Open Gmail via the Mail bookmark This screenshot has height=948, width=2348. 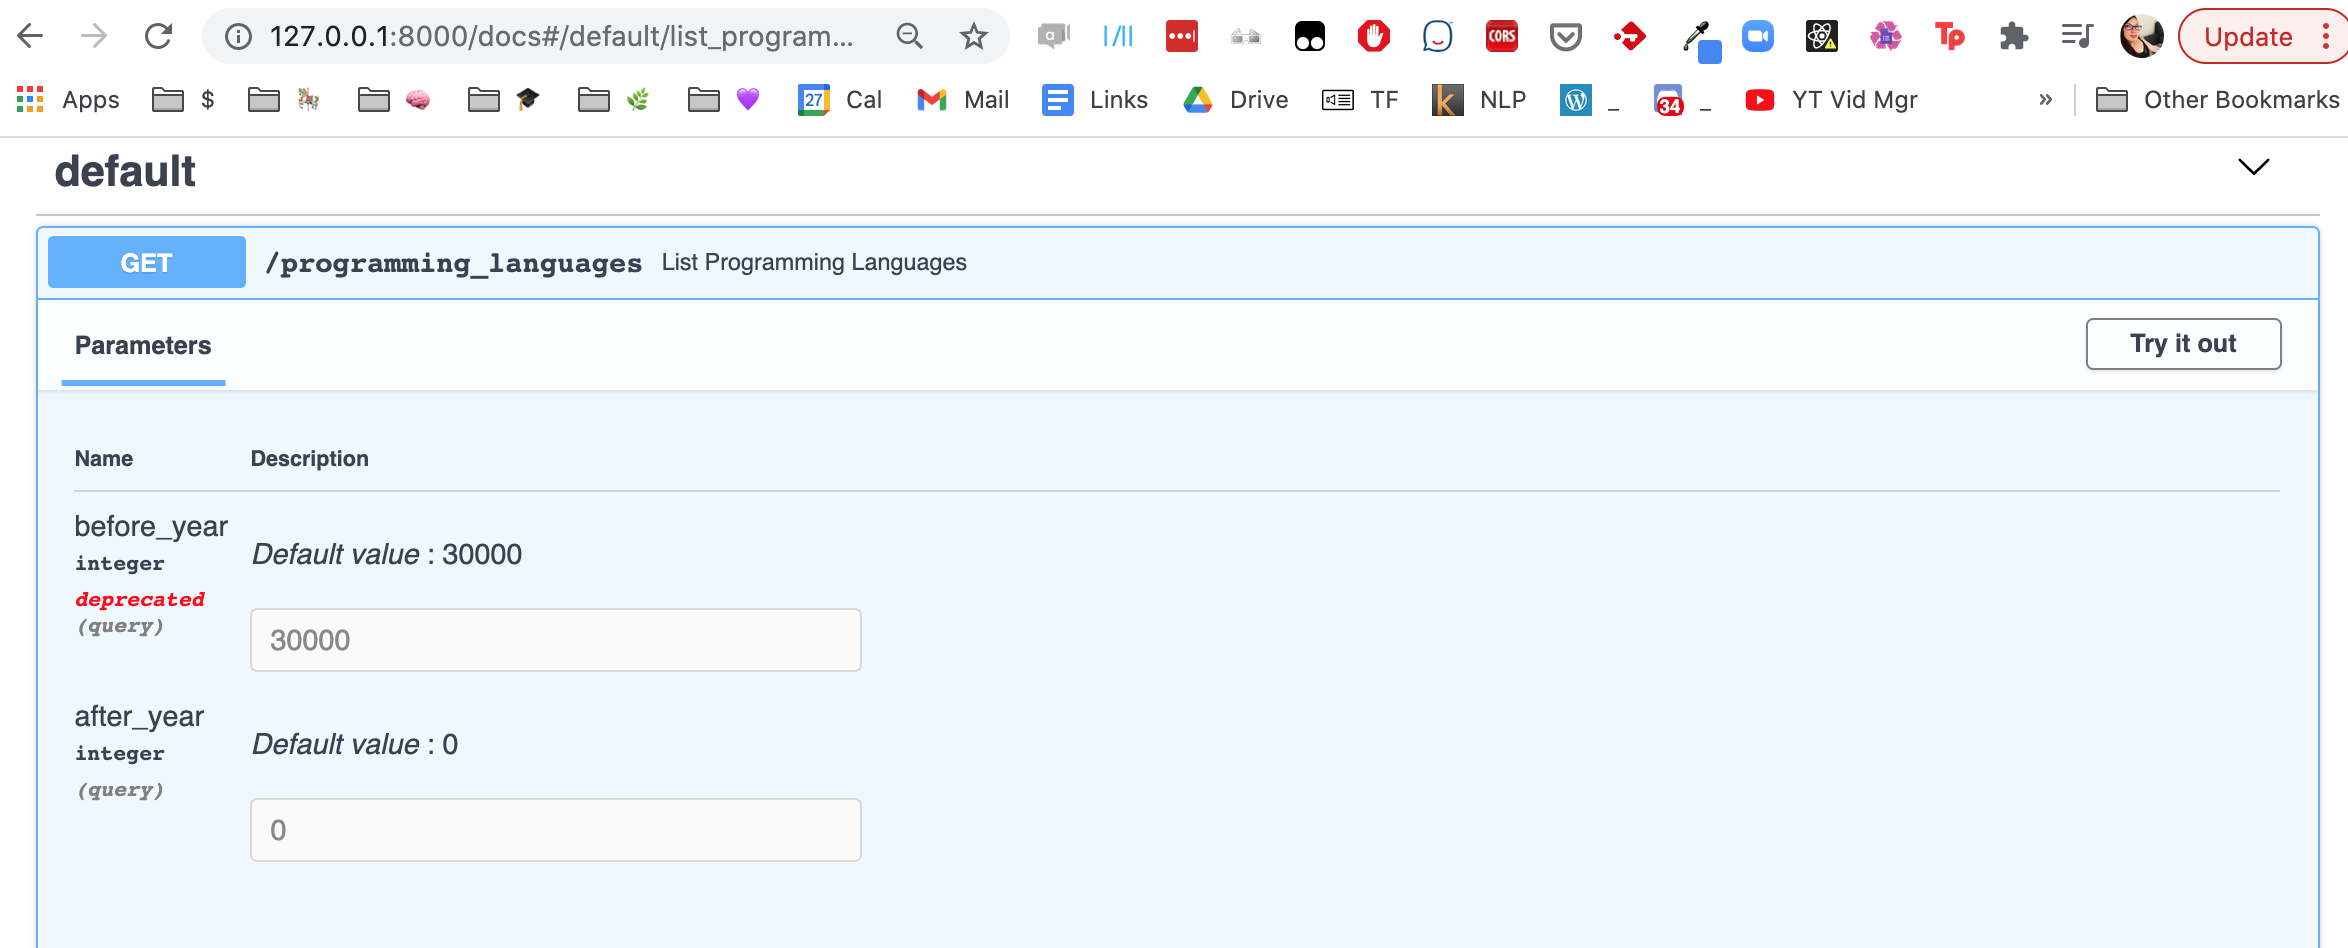coord(962,99)
